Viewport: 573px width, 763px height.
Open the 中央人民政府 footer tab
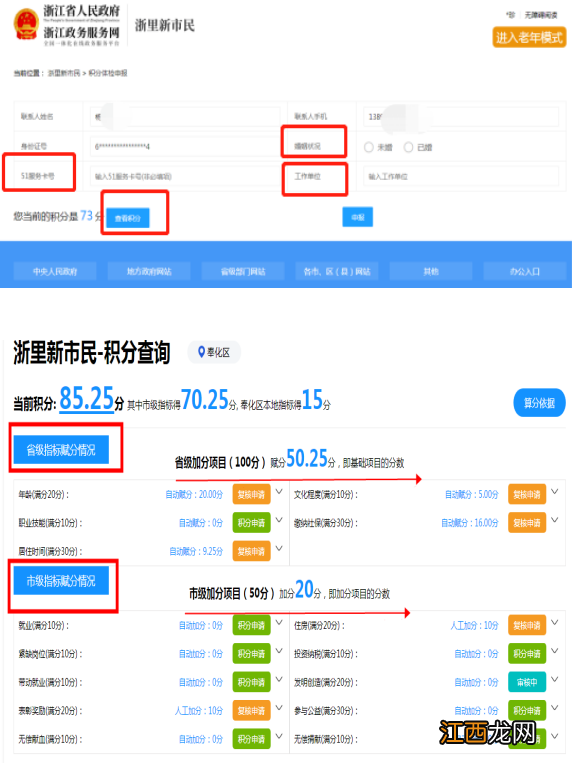(x=55, y=272)
